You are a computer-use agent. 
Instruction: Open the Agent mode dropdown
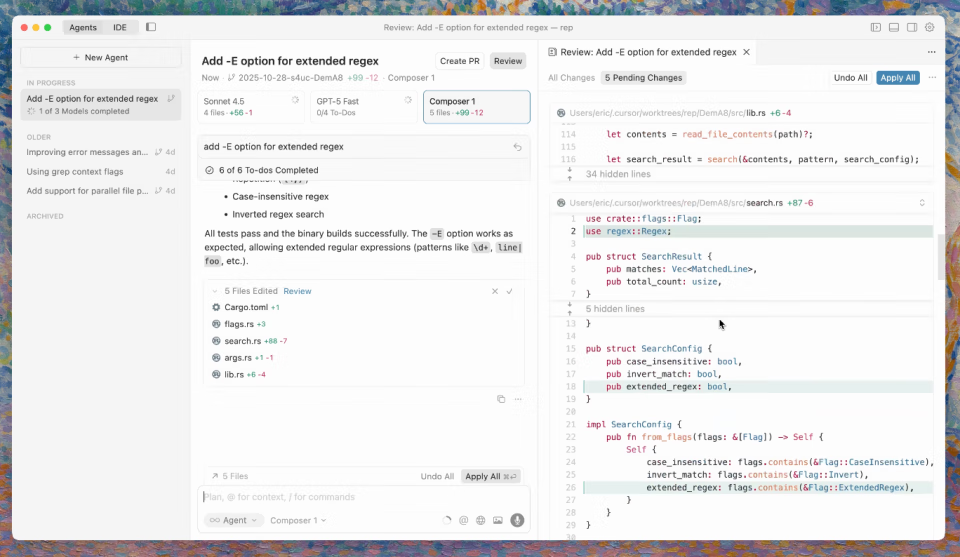pos(234,520)
